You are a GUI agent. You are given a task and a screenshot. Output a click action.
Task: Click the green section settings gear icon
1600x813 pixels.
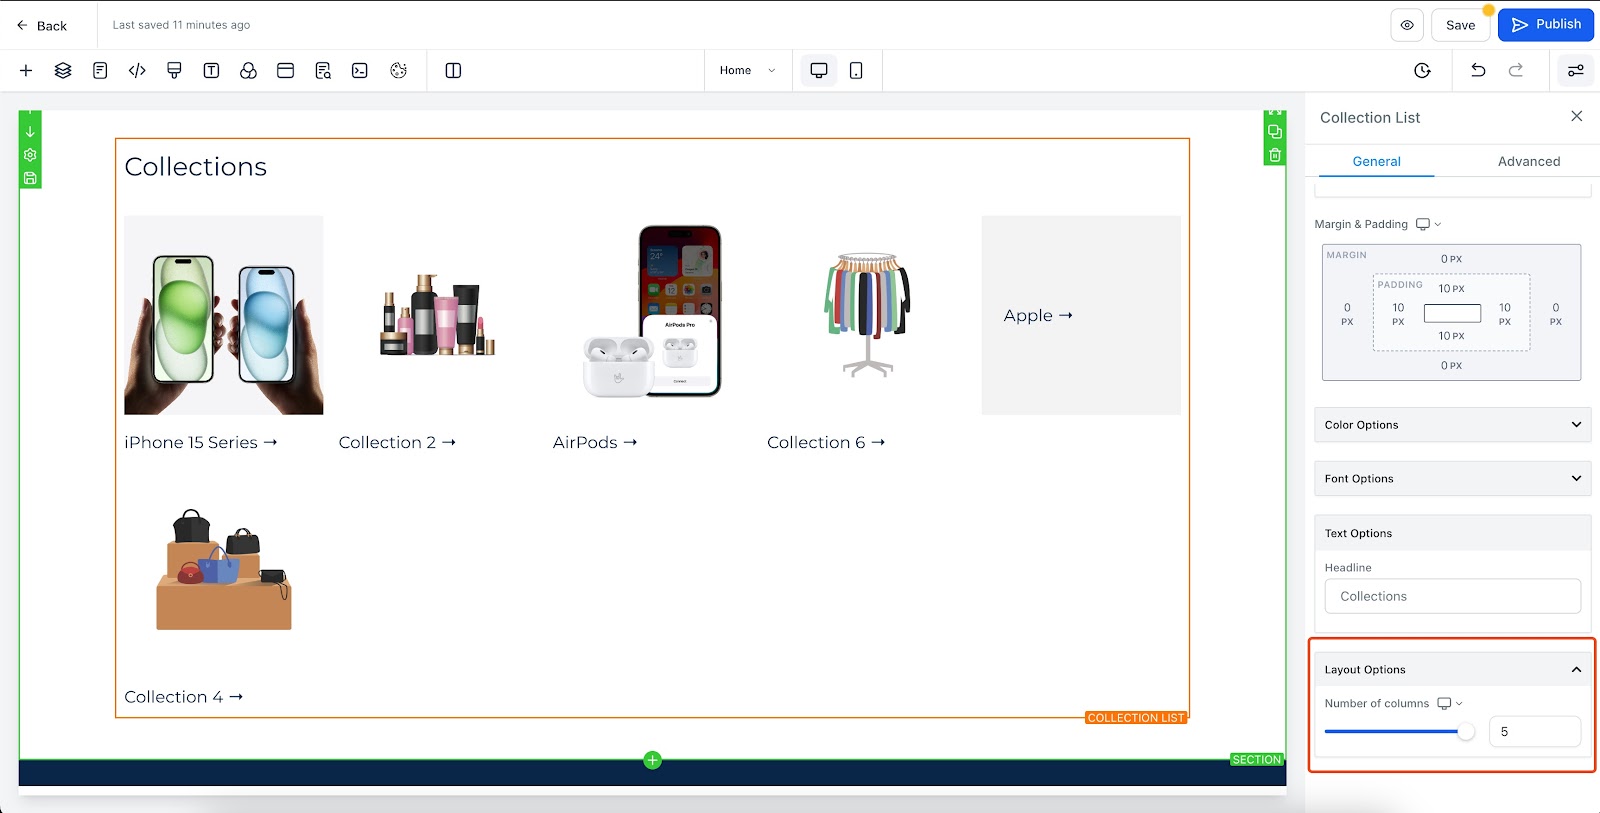pyautogui.click(x=30, y=155)
